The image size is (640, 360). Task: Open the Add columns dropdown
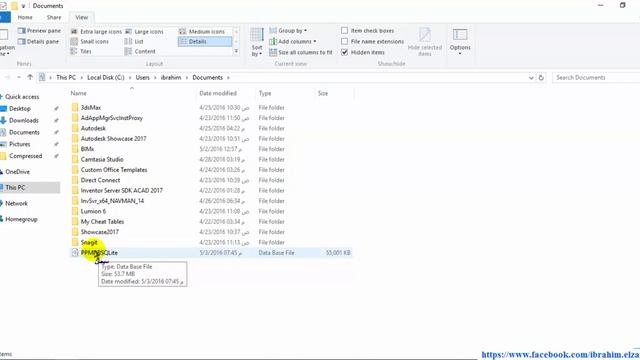[293, 42]
